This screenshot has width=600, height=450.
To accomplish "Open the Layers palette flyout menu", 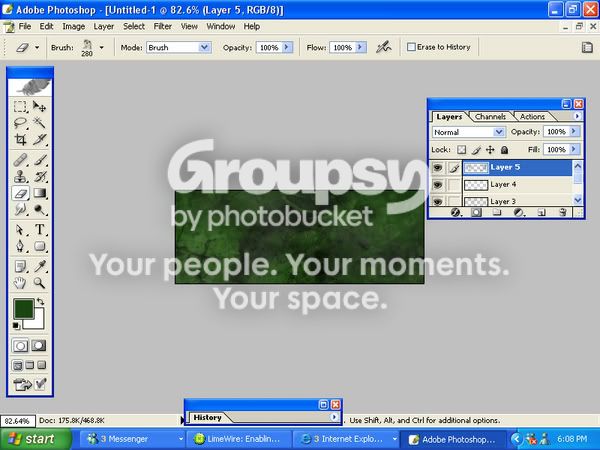I will click(x=577, y=116).
